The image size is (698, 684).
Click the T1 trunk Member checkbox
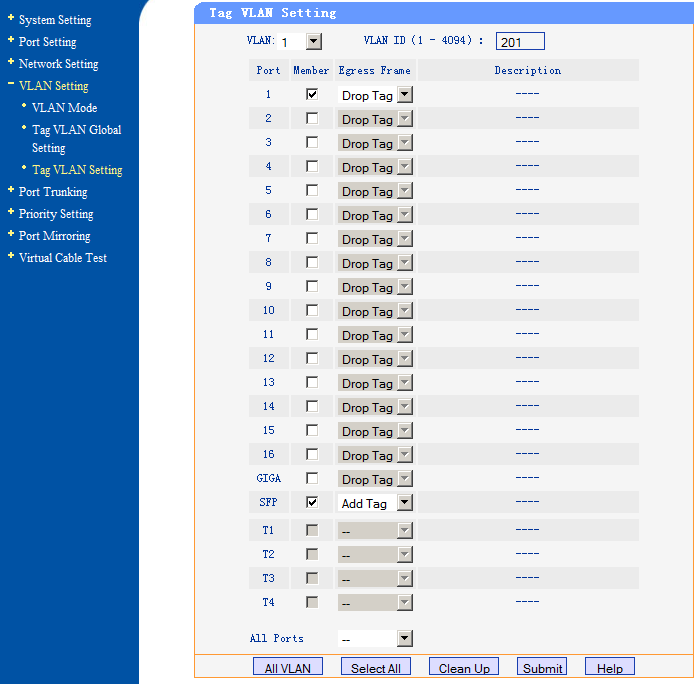pyautogui.click(x=312, y=530)
